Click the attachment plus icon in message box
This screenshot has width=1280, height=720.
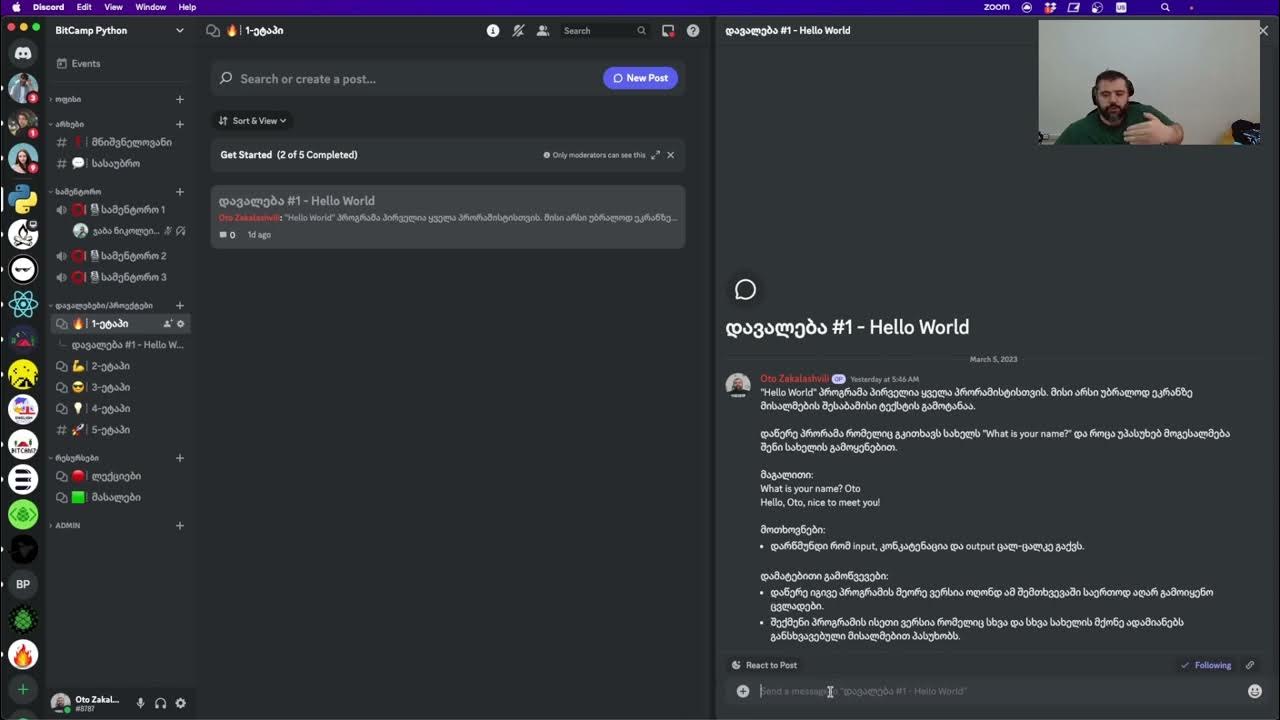tap(743, 691)
